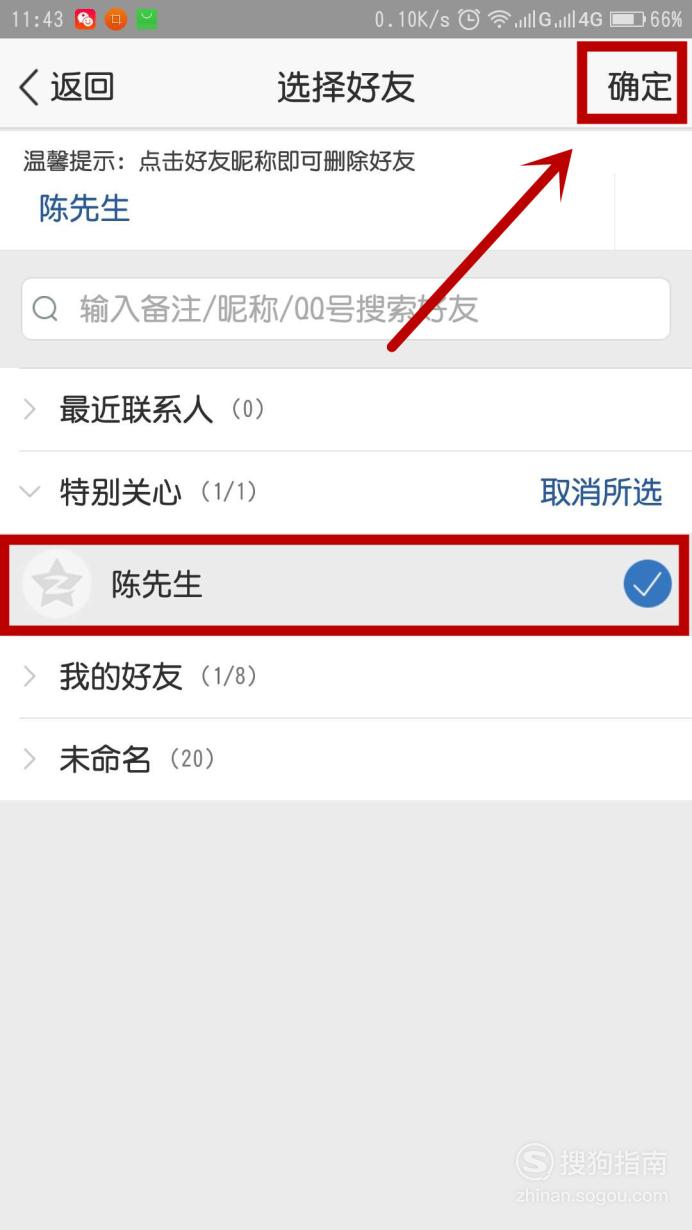The height and width of the screenshot is (1230, 692).
Task: Expand the 未命名 group
Action: pos(346,759)
